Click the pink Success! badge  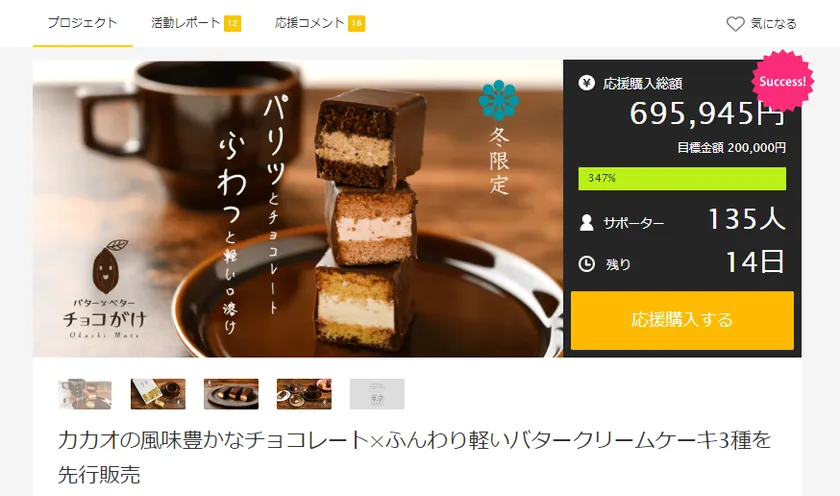coord(783,81)
